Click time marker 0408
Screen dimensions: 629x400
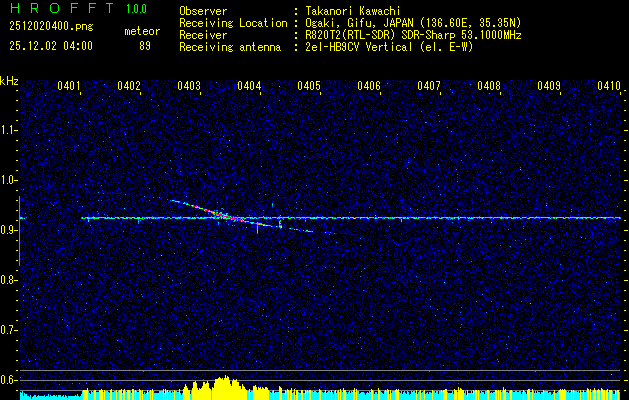[489, 86]
